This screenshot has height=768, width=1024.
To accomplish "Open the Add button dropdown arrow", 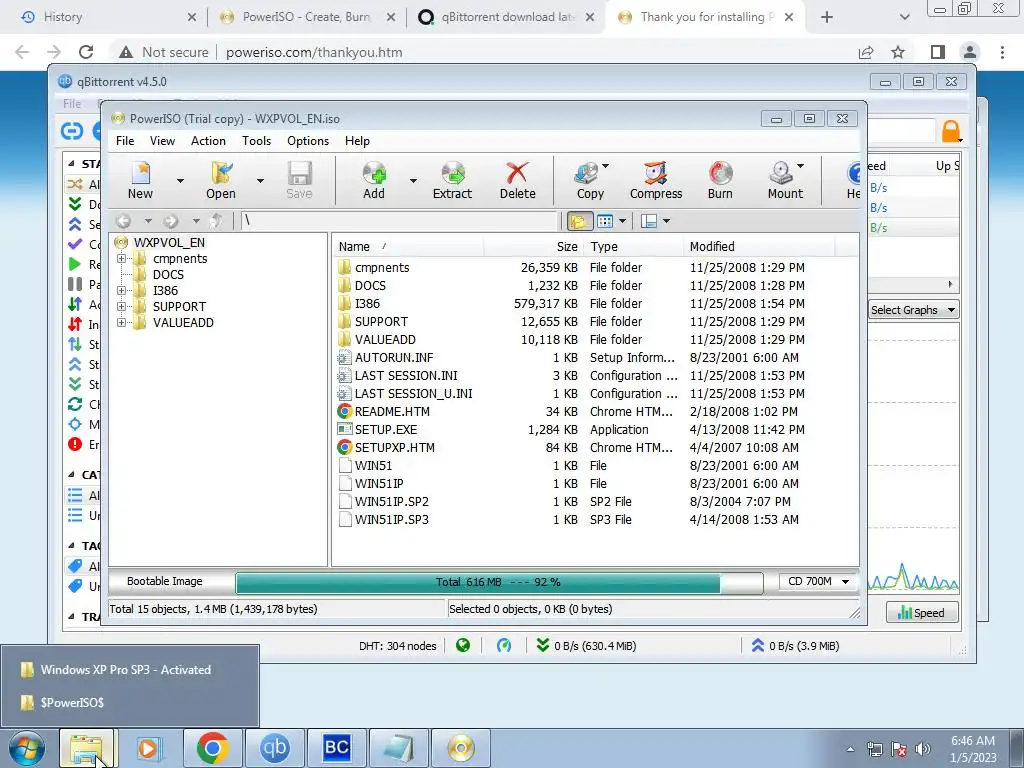I will pos(413,180).
